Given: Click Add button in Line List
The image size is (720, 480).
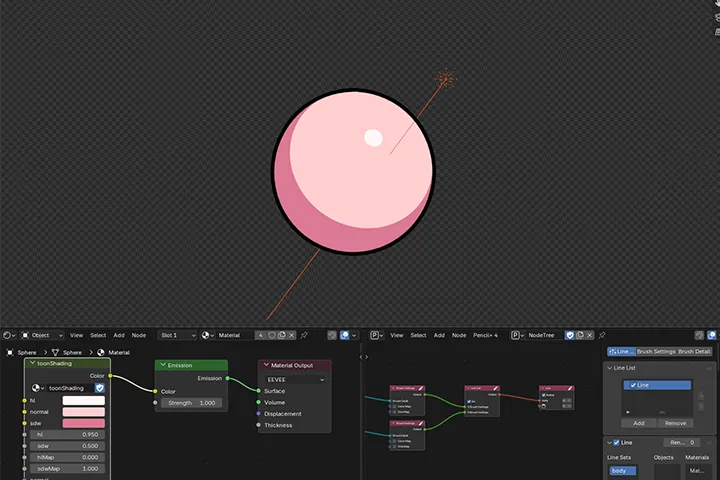Looking at the screenshot, I should (639, 423).
